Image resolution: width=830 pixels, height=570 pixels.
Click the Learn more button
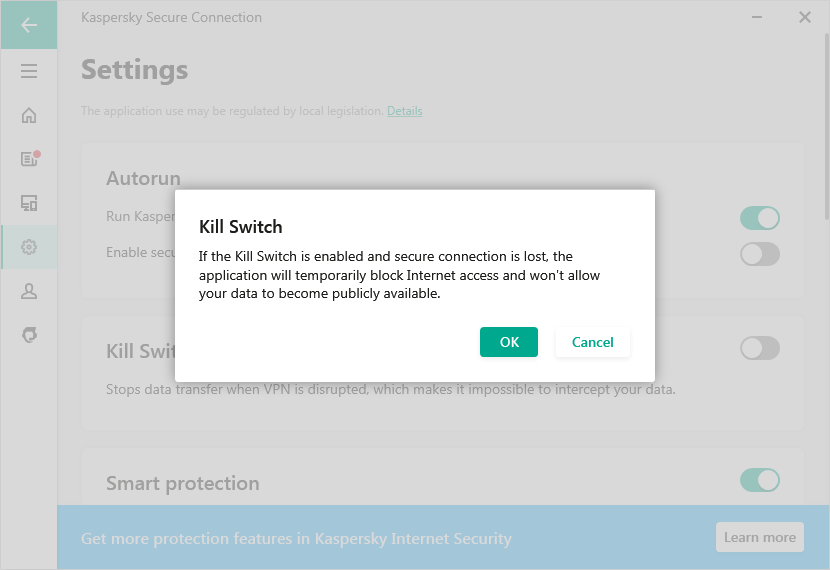[759, 537]
